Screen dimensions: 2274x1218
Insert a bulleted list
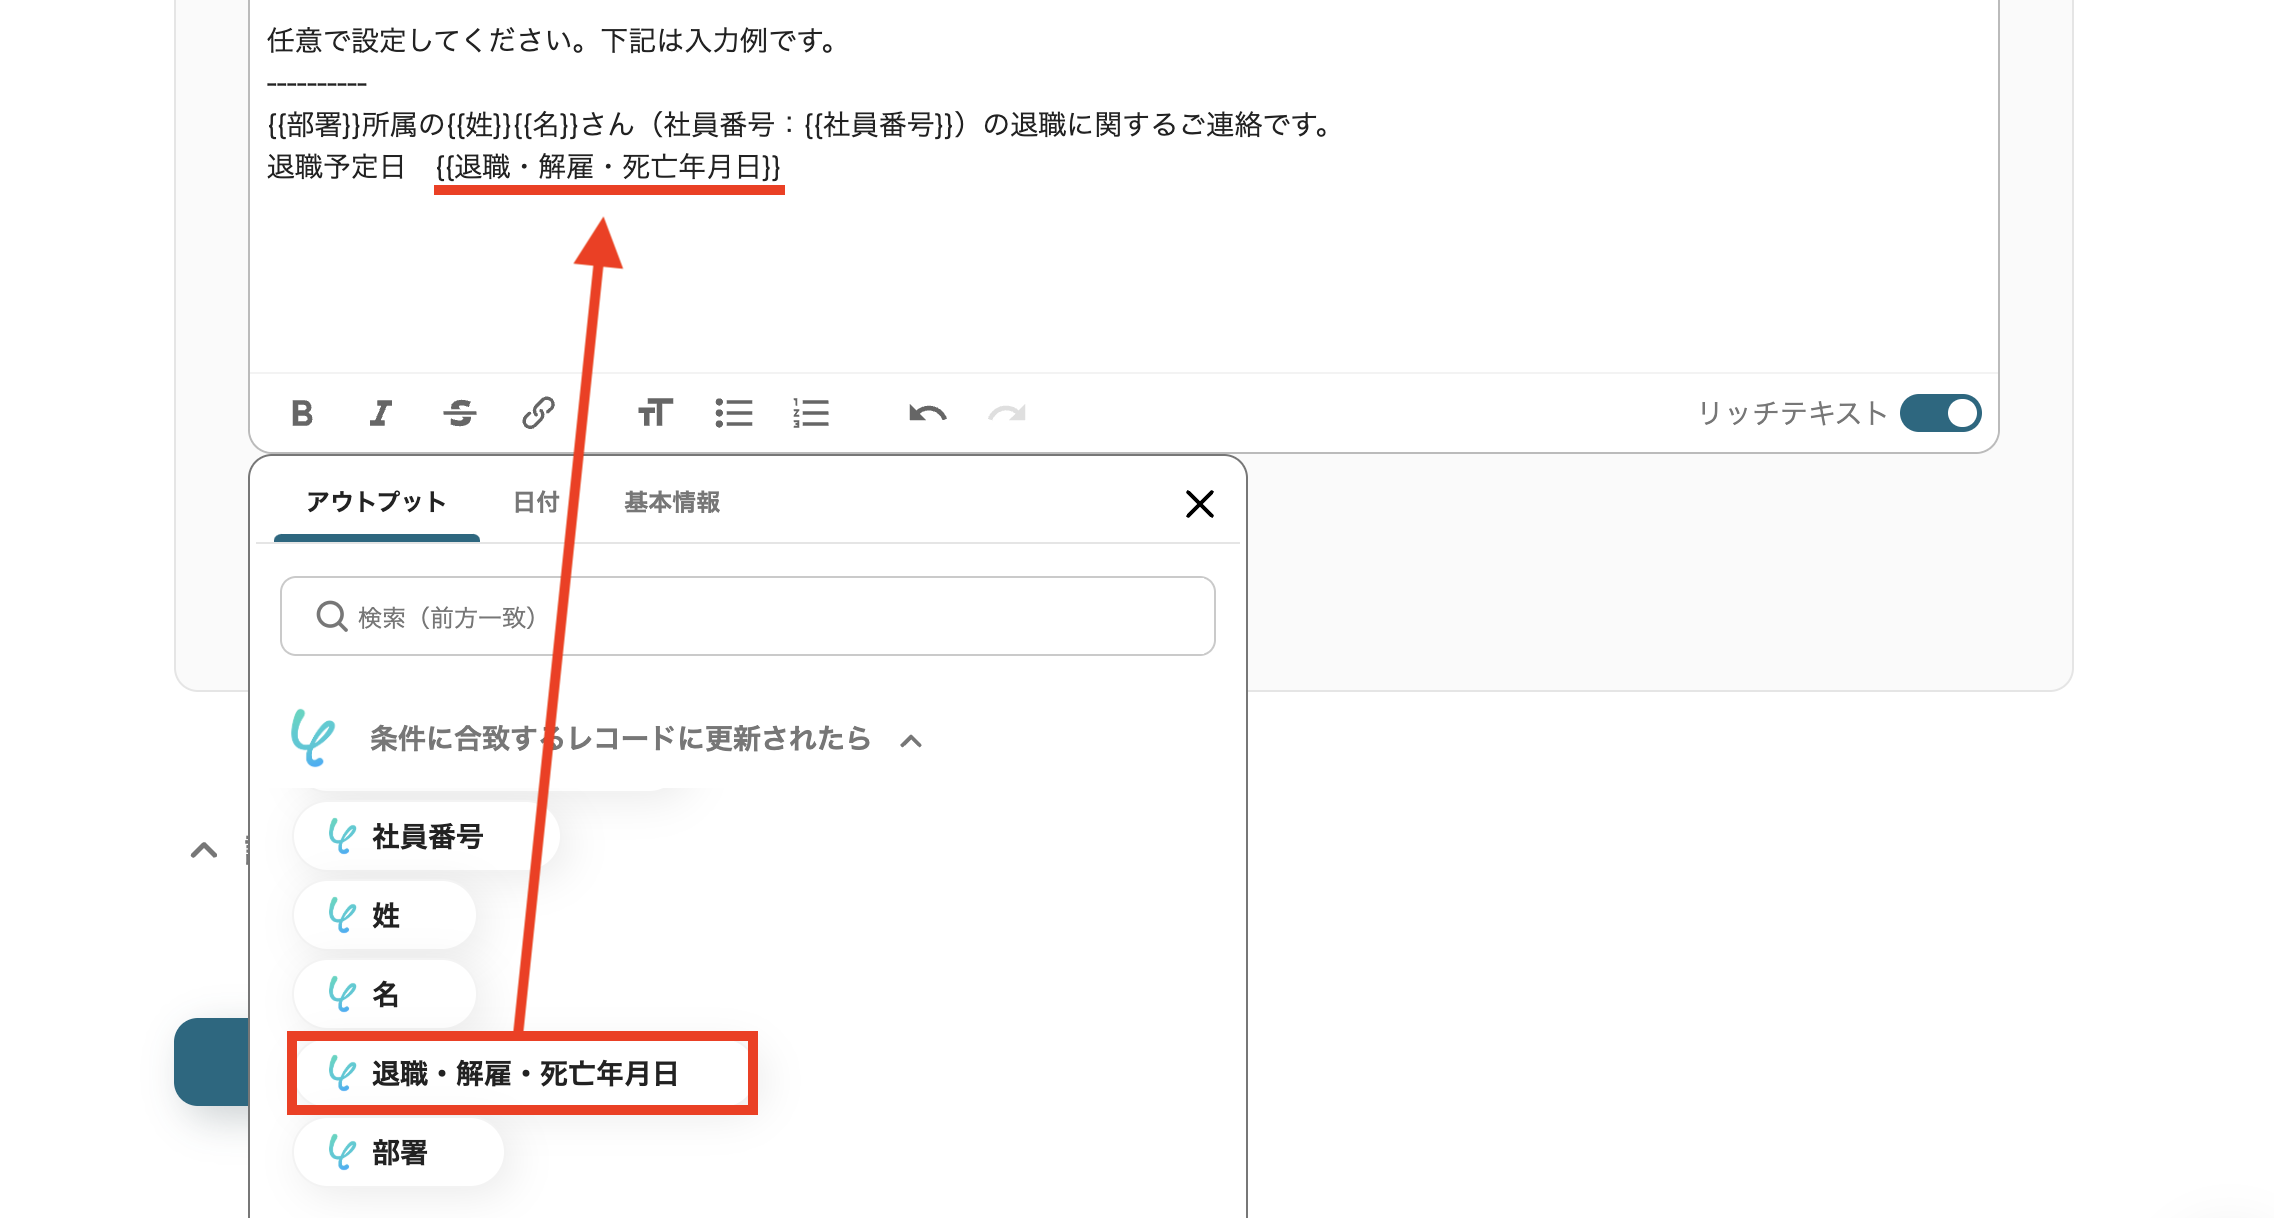pyautogui.click(x=733, y=413)
